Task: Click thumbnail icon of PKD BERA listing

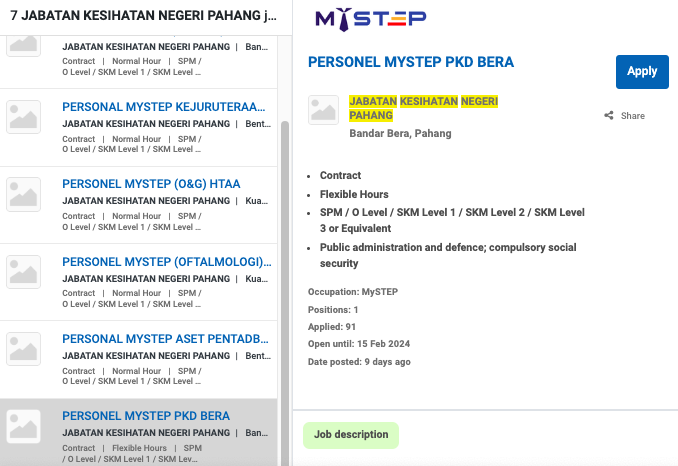Action: 24,426
